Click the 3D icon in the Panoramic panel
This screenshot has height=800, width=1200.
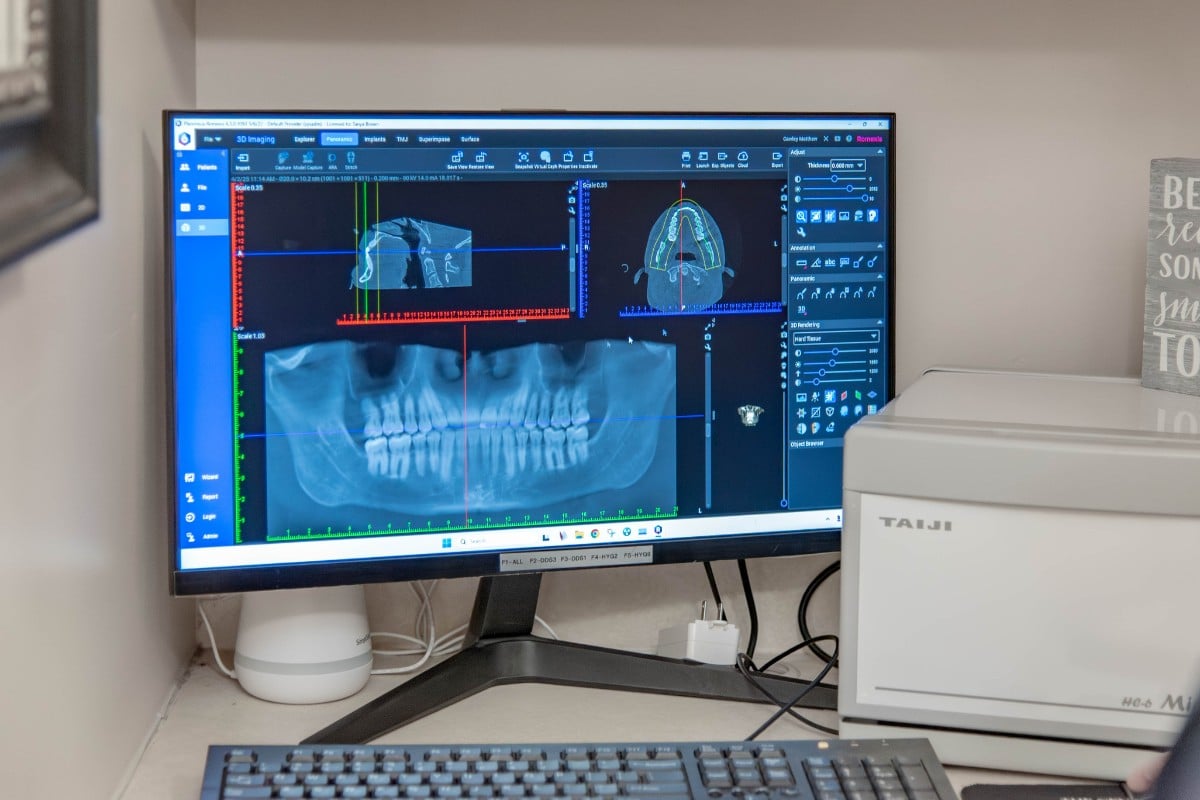click(802, 309)
